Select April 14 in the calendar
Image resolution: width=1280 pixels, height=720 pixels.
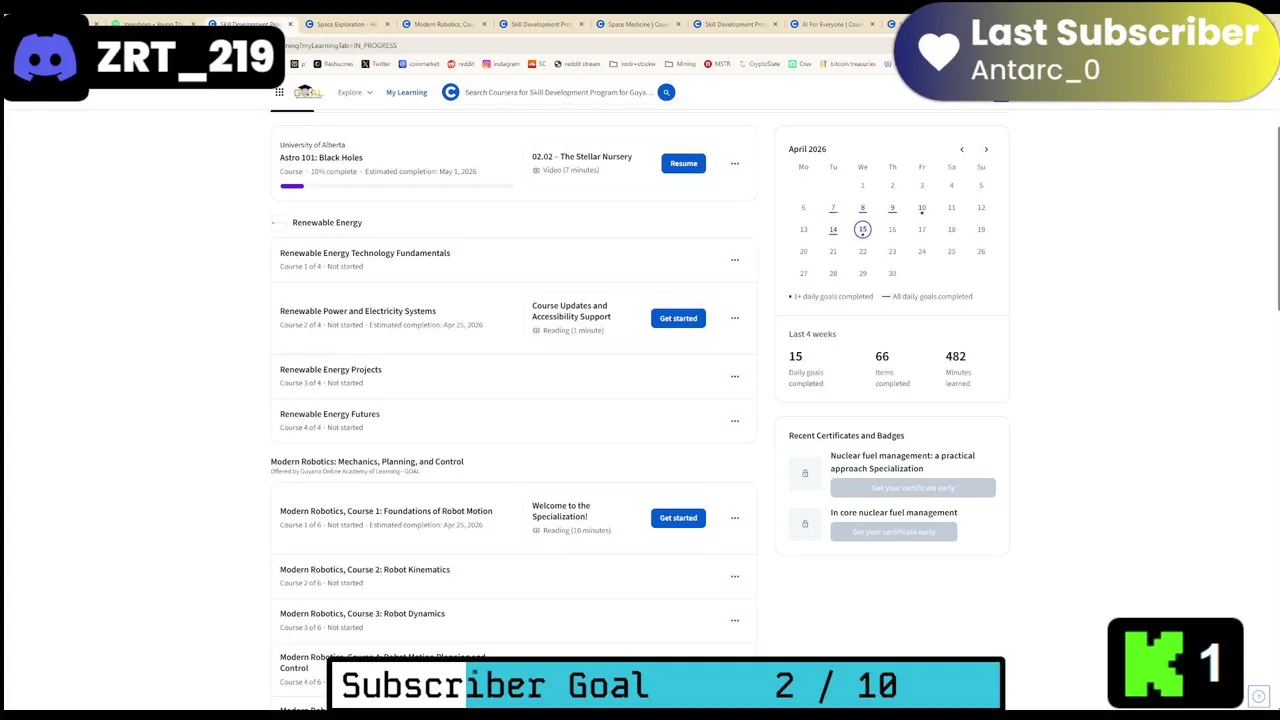point(833,230)
